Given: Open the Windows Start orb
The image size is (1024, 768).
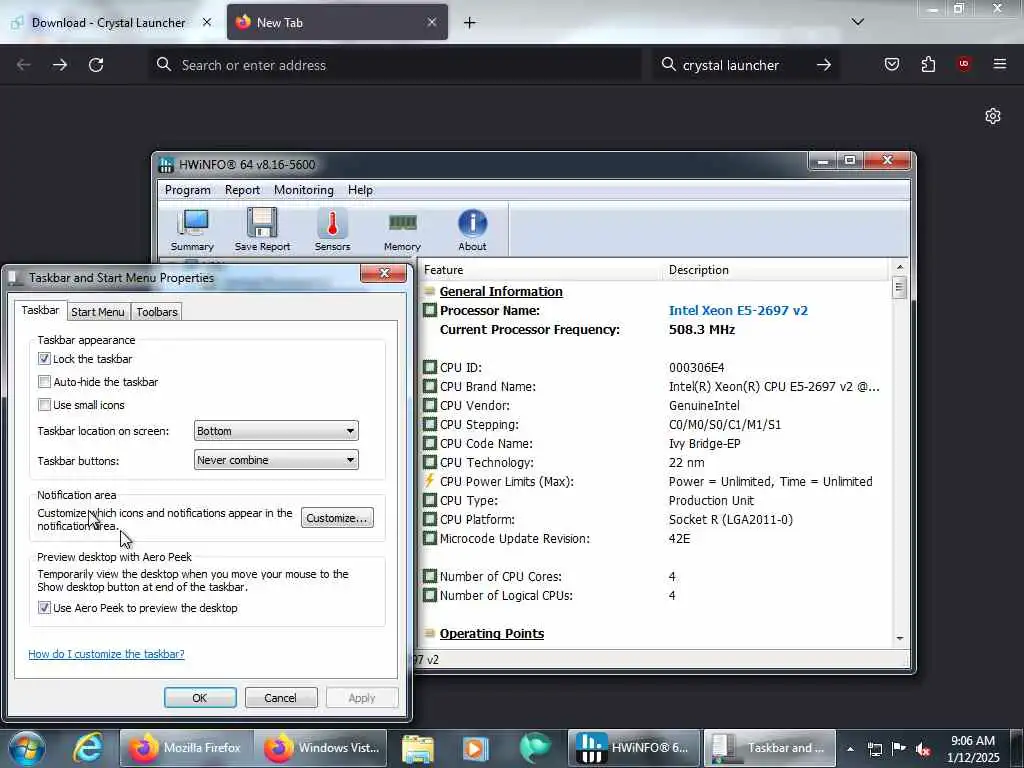Looking at the screenshot, I should coord(27,748).
